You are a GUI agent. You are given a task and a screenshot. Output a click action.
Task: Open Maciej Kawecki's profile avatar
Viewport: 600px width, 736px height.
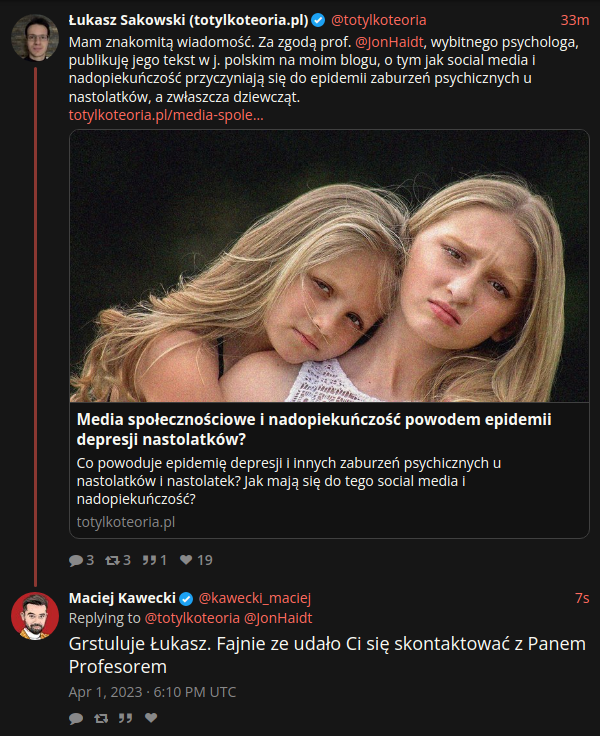[35, 616]
